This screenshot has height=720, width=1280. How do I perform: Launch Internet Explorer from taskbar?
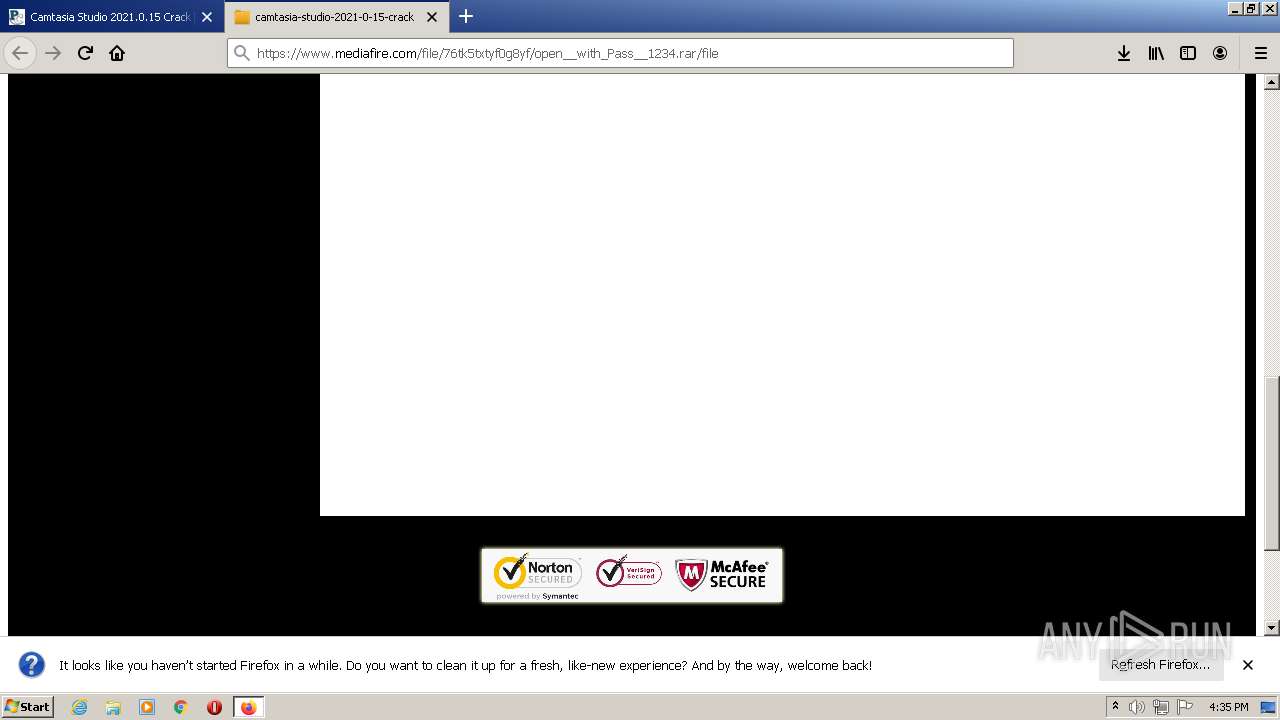tap(79, 707)
